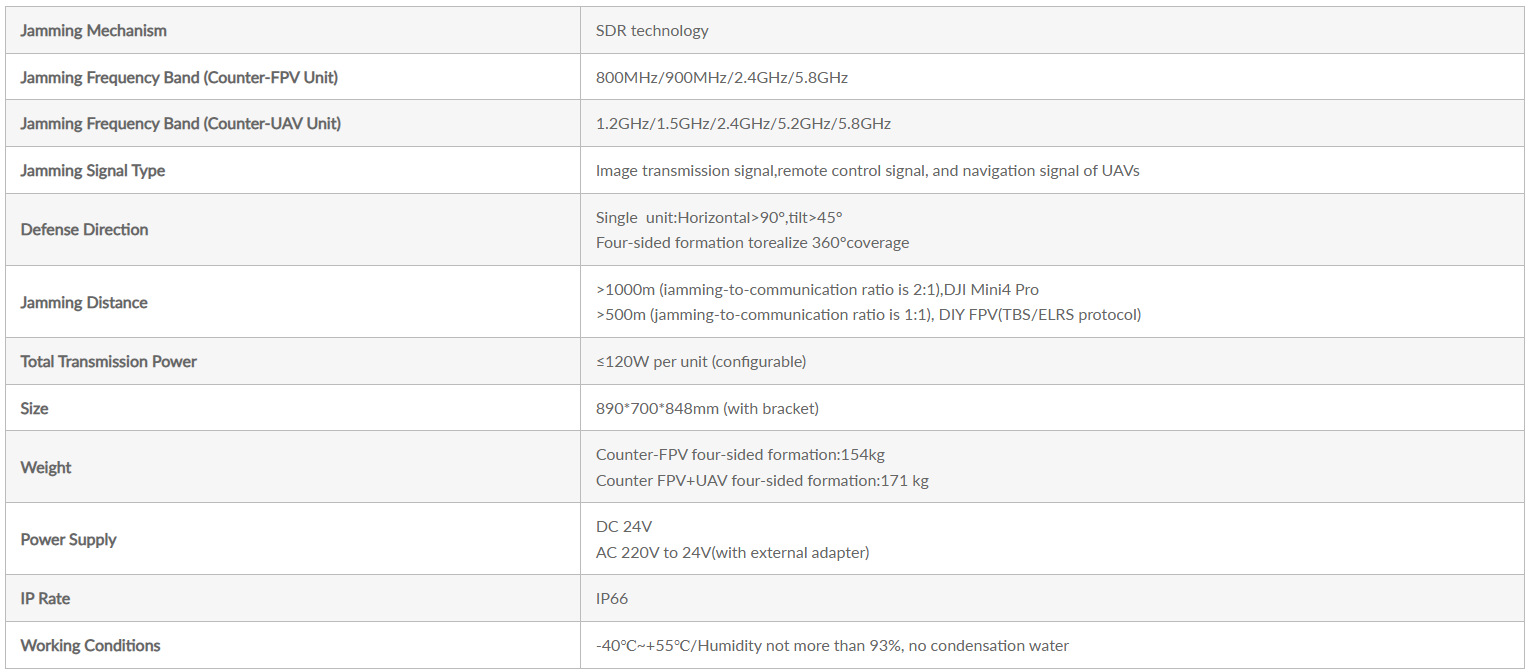This screenshot has height=672, width=1527.
Task: Select the >500m DIY FPV line
Action: (868, 315)
